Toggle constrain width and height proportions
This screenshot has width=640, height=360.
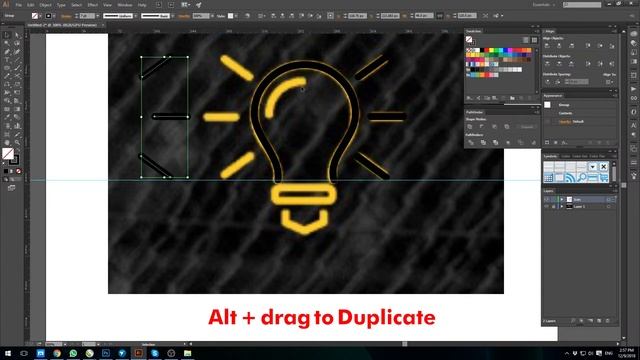click(x=440, y=16)
